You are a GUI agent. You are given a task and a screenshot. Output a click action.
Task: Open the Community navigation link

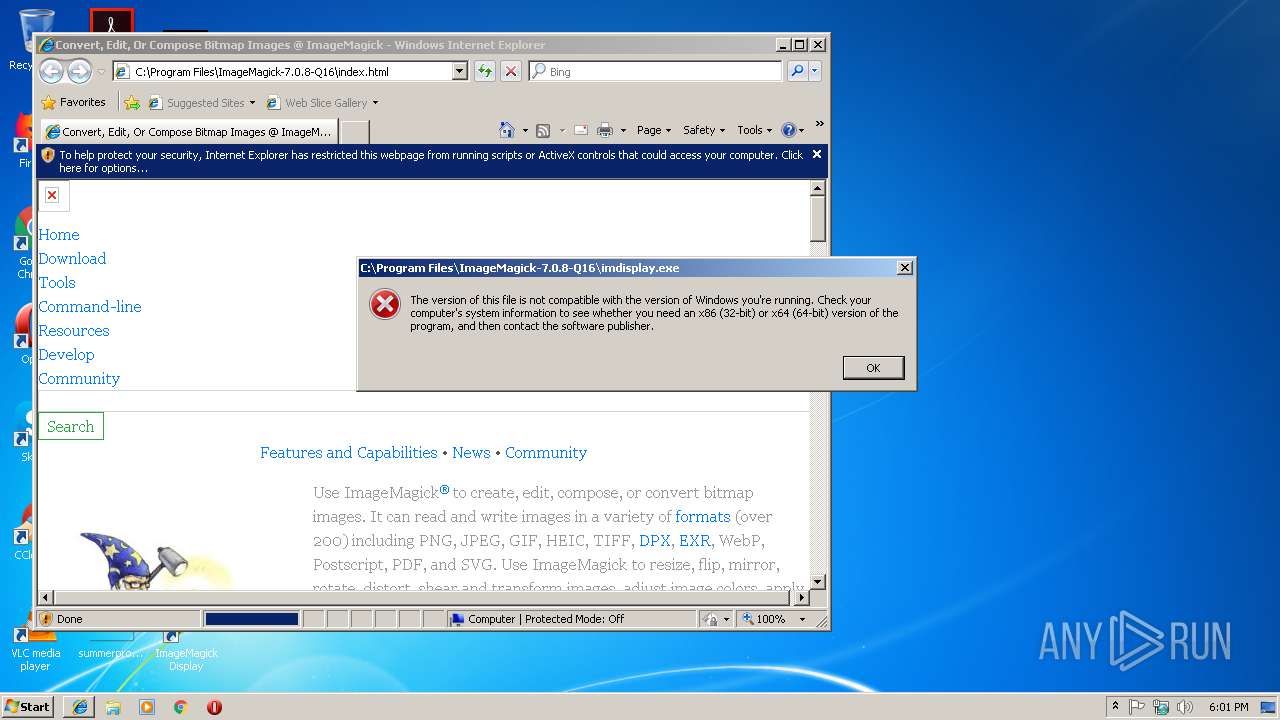(x=79, y=378)
